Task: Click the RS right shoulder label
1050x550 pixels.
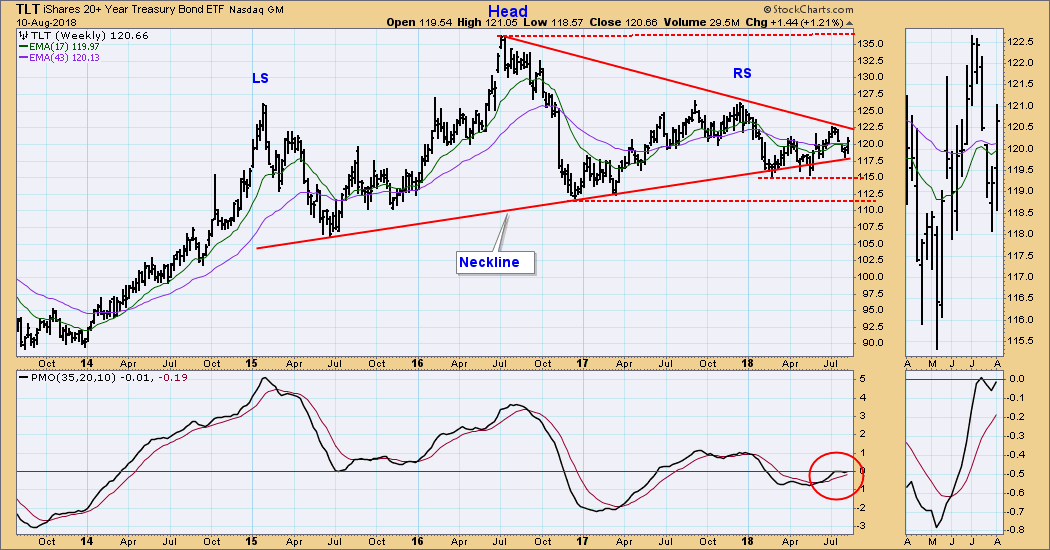Action: pyautogui.click(x=742, y=72)
